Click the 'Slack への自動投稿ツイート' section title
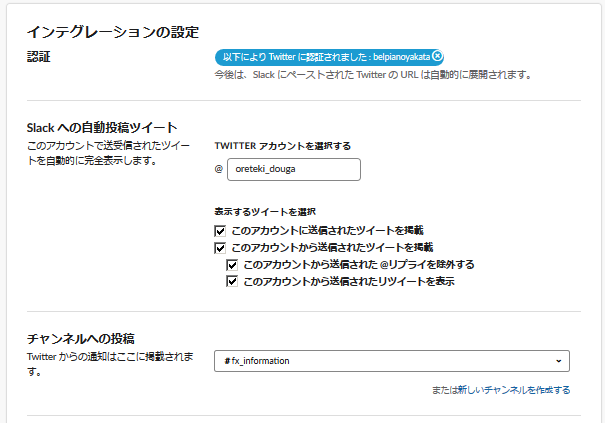 102,127
